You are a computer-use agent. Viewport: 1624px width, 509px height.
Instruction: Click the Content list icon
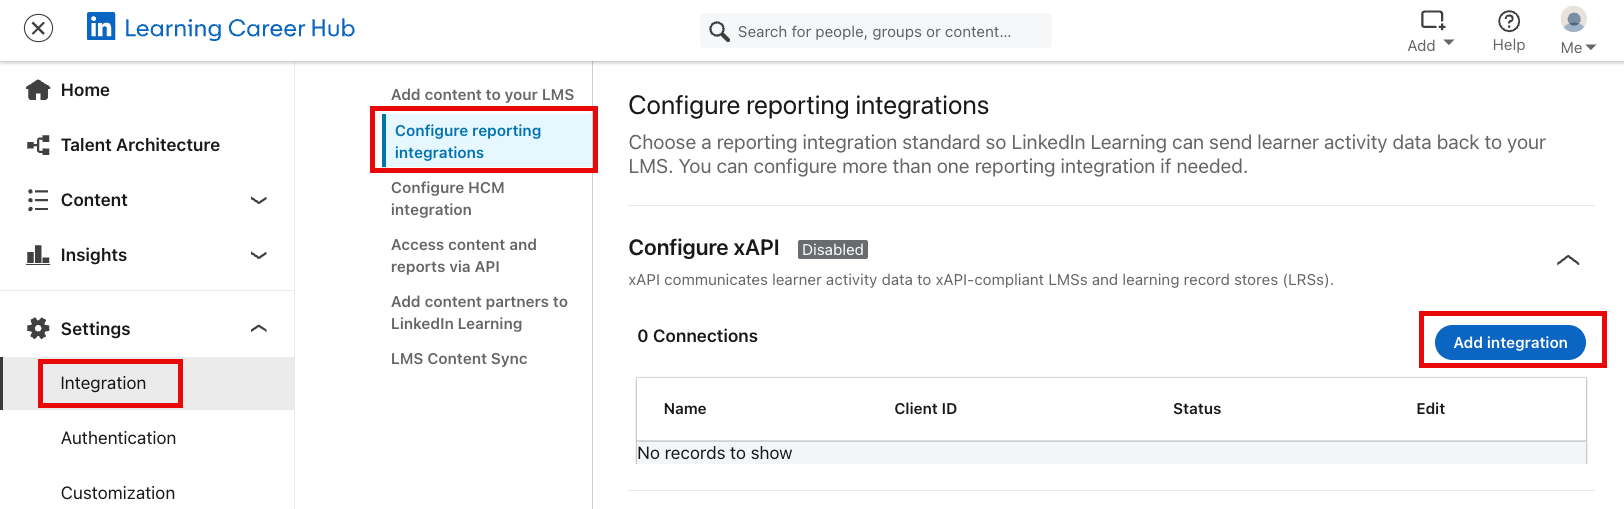click(x=38, y=200)
